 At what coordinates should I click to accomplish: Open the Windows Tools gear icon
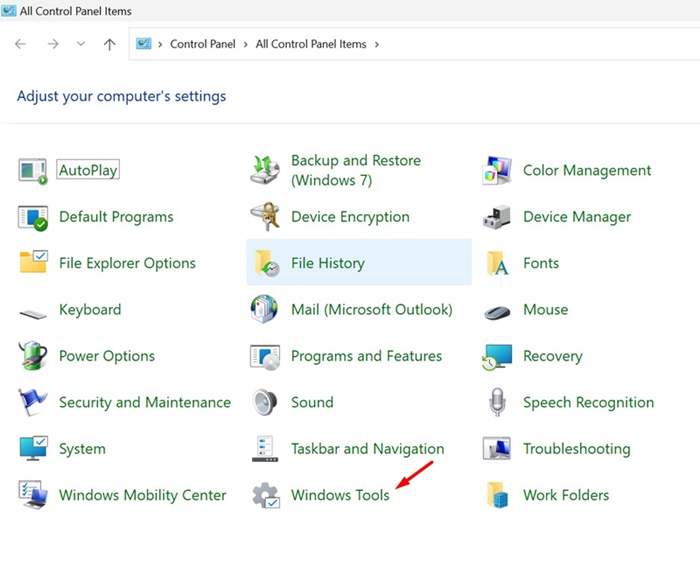click(x=265, y=495)
